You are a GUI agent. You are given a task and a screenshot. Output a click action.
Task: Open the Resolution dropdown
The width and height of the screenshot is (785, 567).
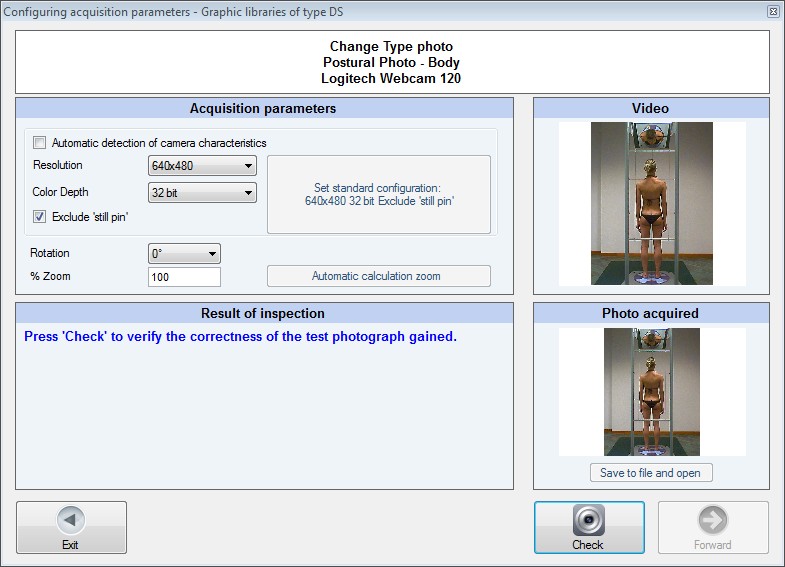point(202,166)
